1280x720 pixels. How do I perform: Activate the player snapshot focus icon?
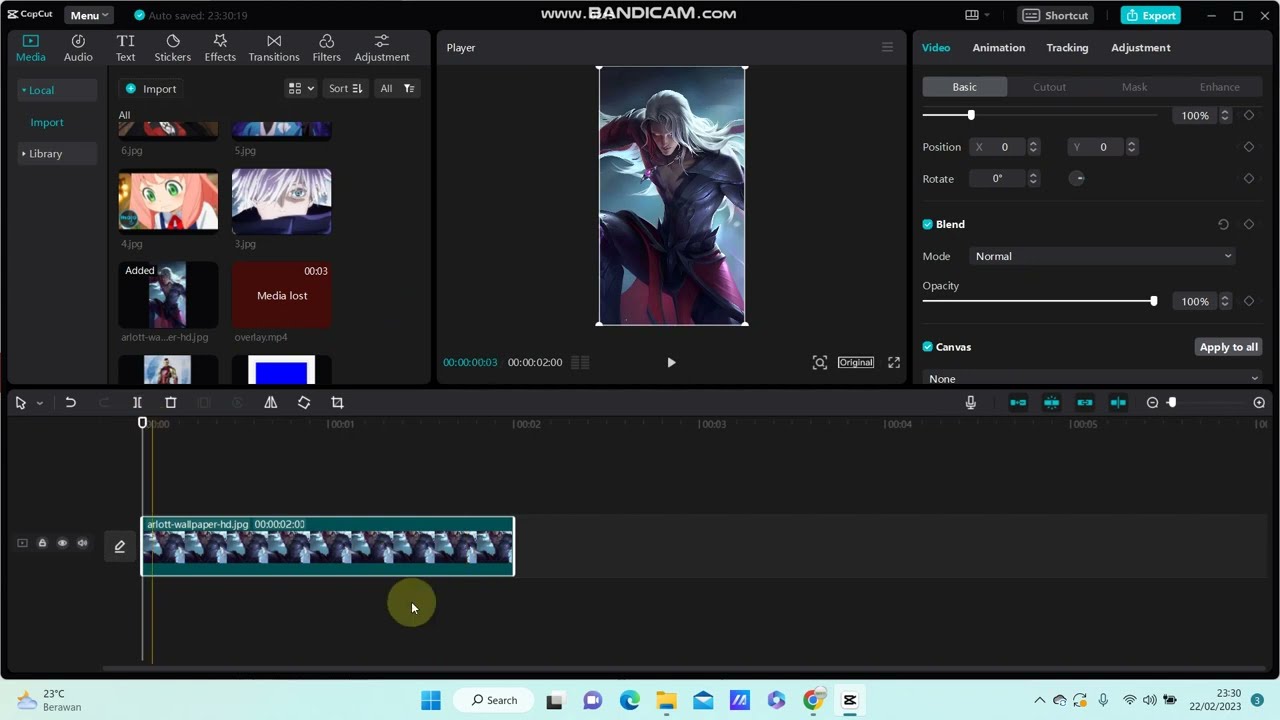point(820,362)
